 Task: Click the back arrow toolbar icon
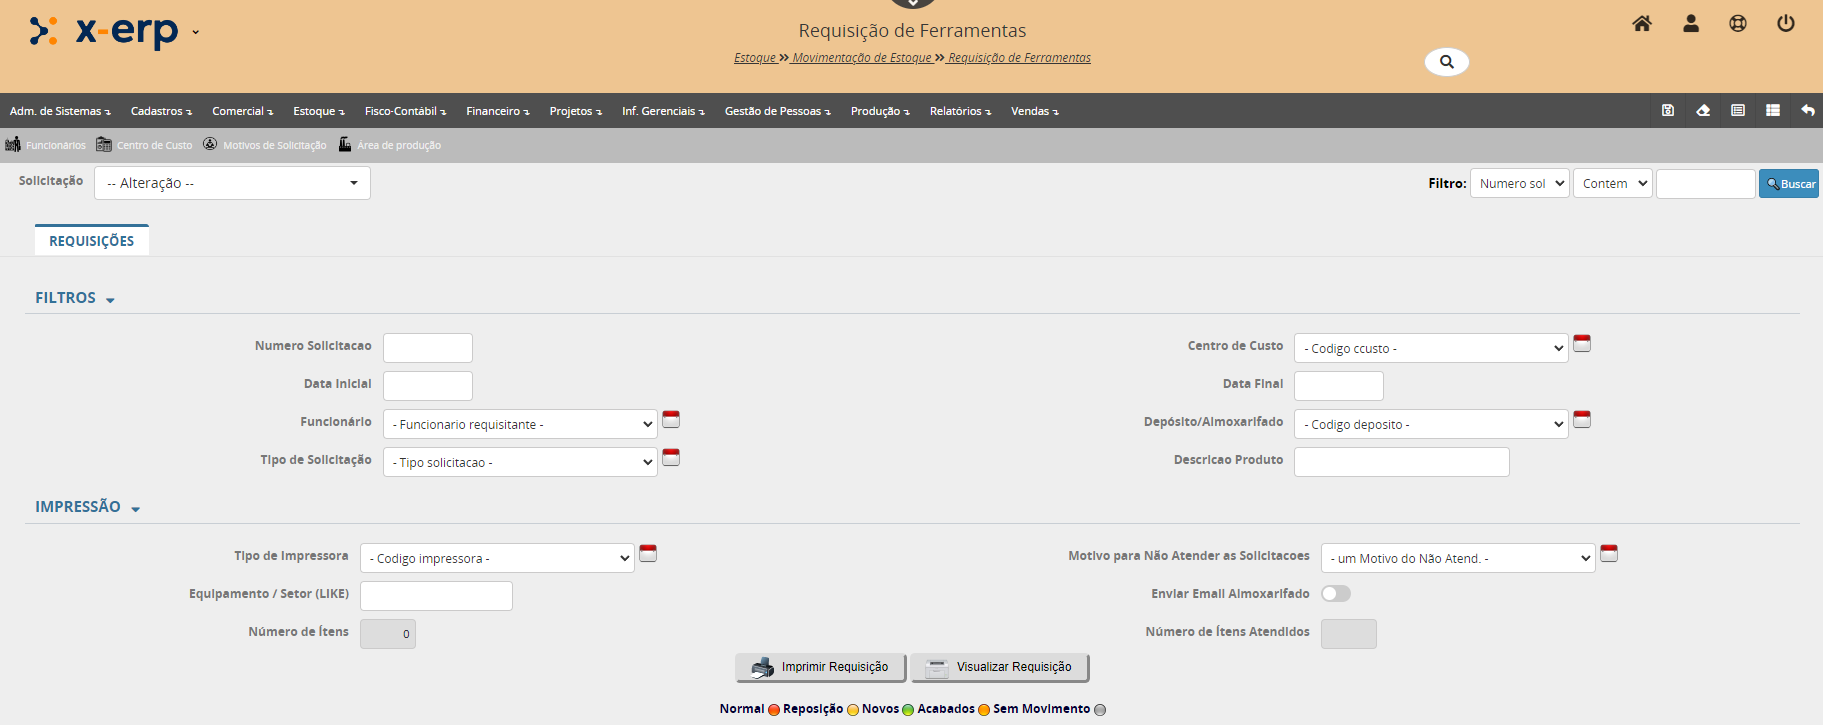(x=1807, y=111)
